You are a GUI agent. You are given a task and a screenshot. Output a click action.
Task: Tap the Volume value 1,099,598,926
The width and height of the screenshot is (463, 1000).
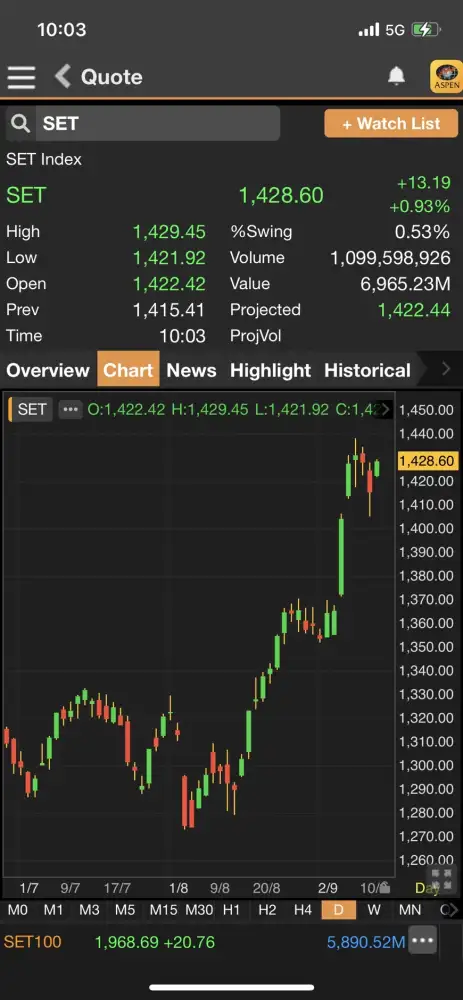click(390, 258)
